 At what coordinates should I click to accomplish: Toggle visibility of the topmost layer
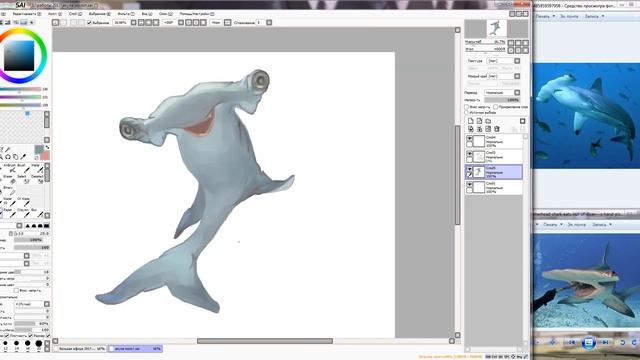(469, 138)
